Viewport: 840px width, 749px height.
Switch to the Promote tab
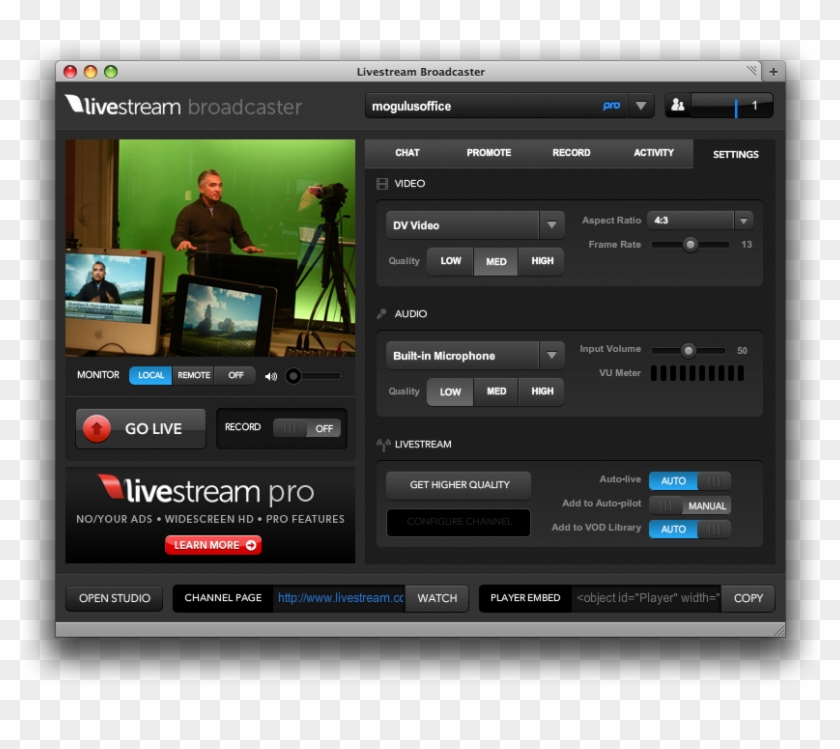489,153
